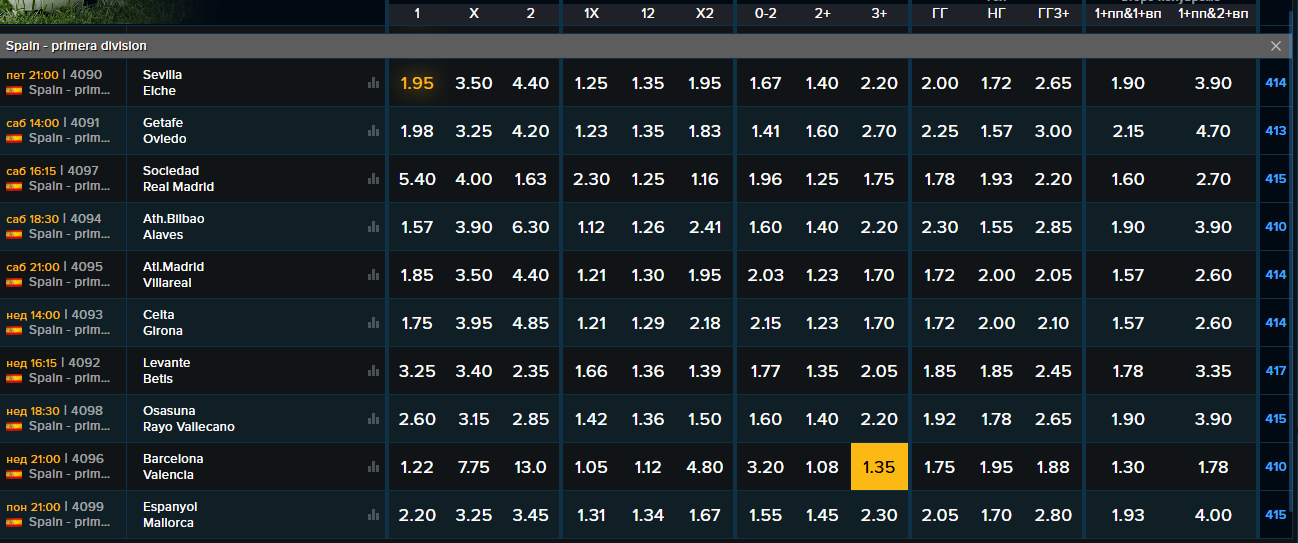Open statistics chart icon for Osasuna vs Rayo Vallecano
Viewport: 1298px width, 543px height.
point(373,419)
